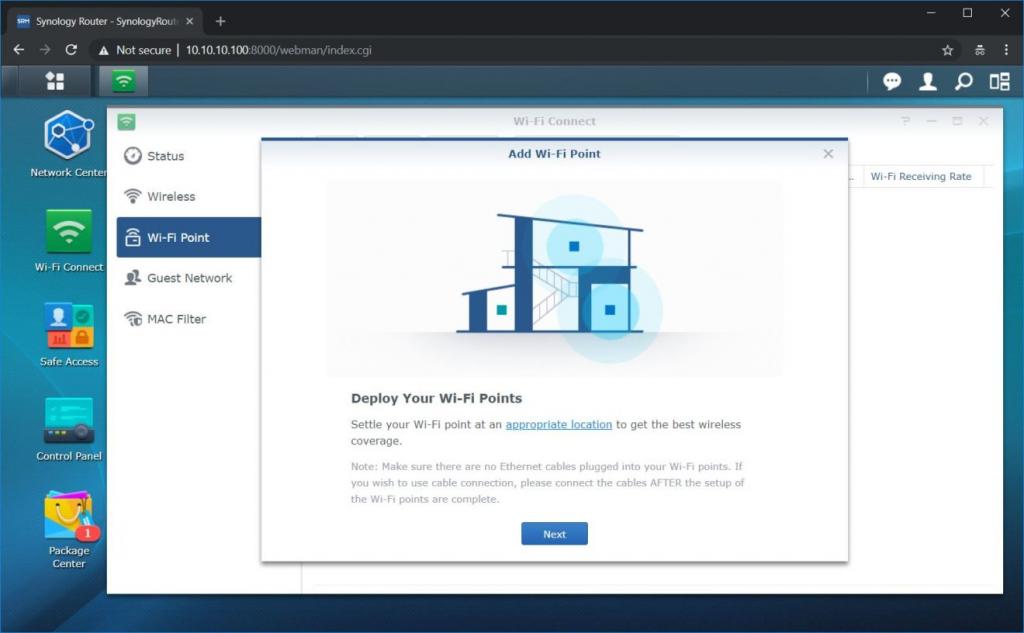Viewport: 1024px width, 633px height.
Task: Click the Next button
Action: tap(554, 534)
